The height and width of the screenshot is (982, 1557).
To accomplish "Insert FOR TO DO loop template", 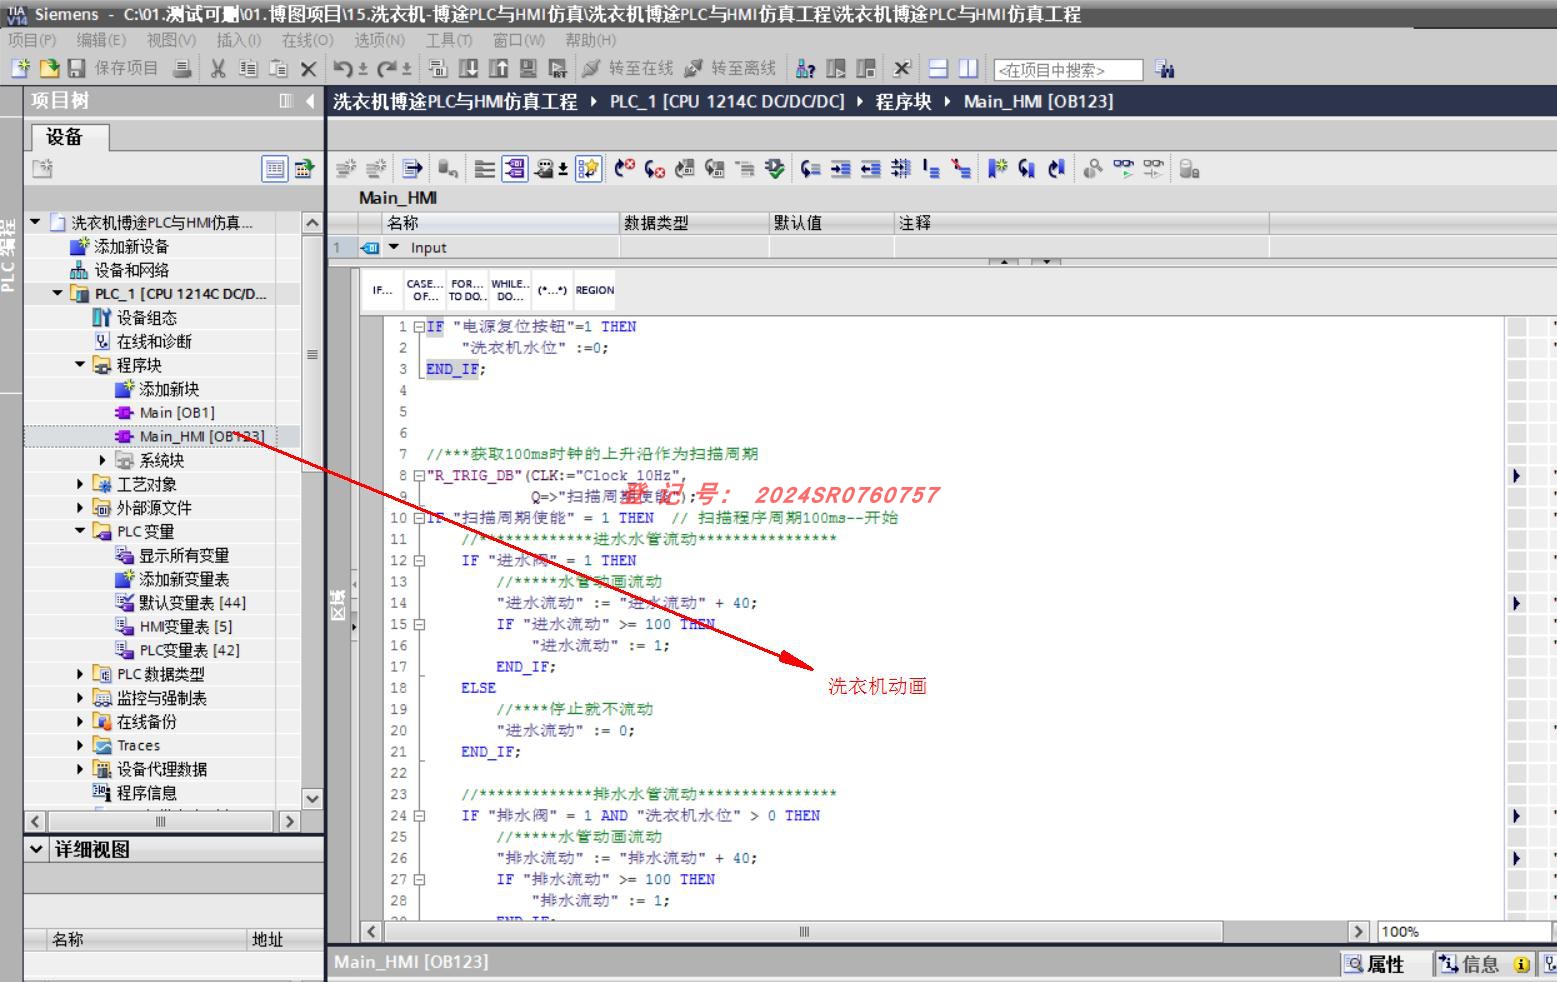I will pos(468,290).
